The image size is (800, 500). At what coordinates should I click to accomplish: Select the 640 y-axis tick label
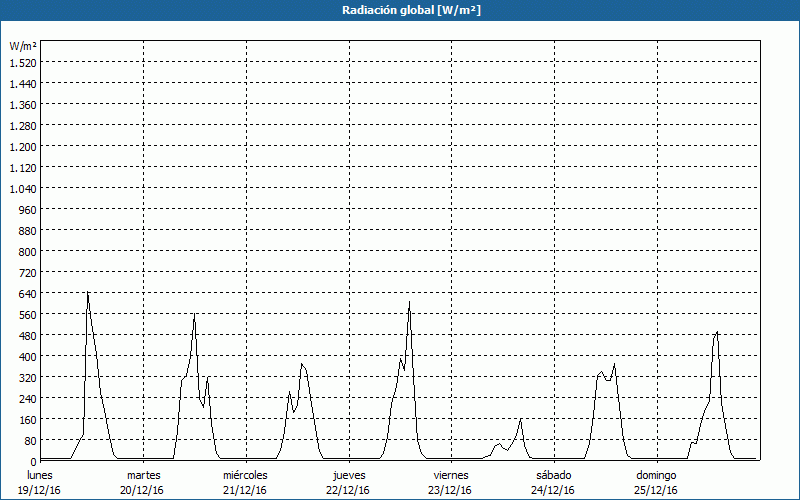point(23,293)
